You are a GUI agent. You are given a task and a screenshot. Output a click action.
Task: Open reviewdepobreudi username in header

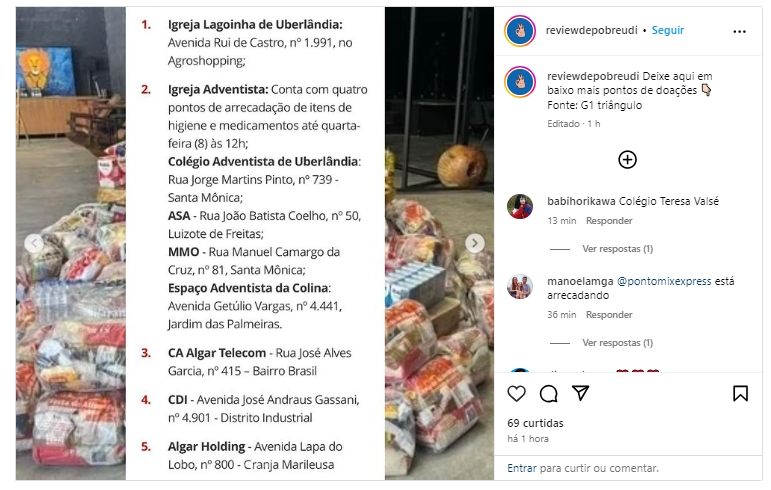coord(591,30)
